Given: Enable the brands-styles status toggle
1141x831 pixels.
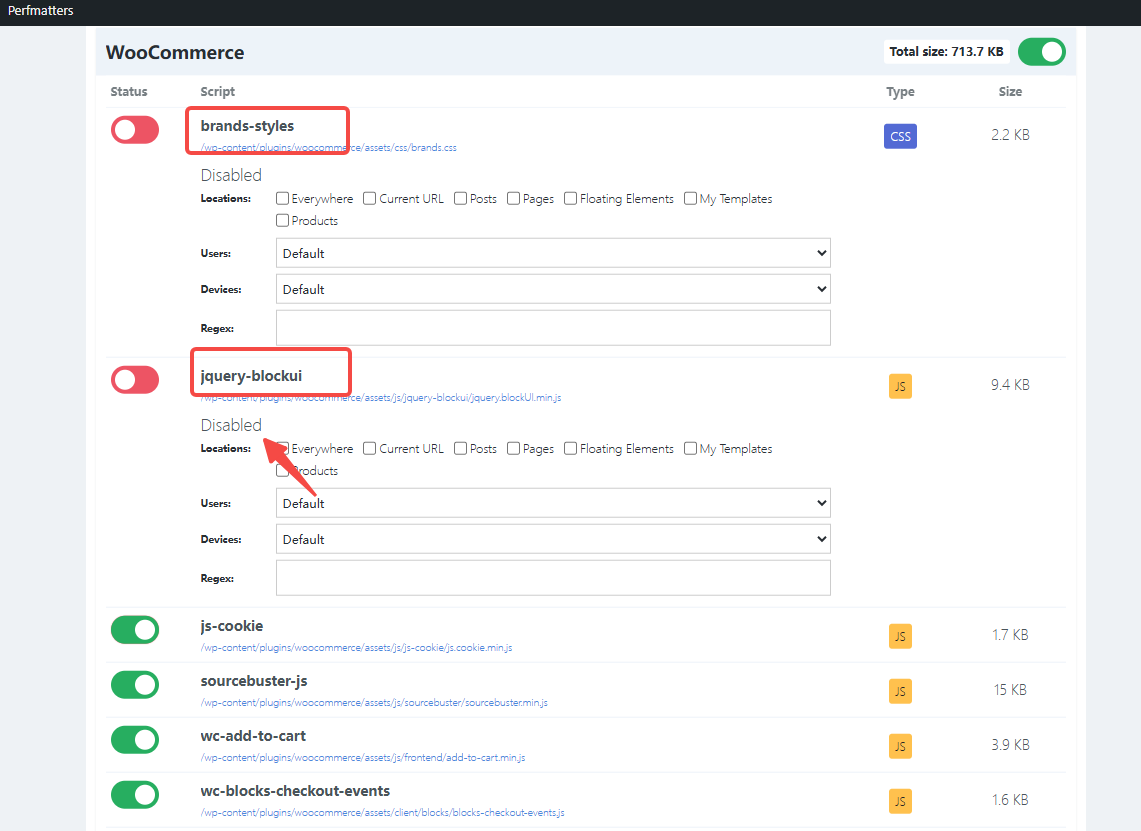Looking at the screenshot, I should click(x=134, y=129).
